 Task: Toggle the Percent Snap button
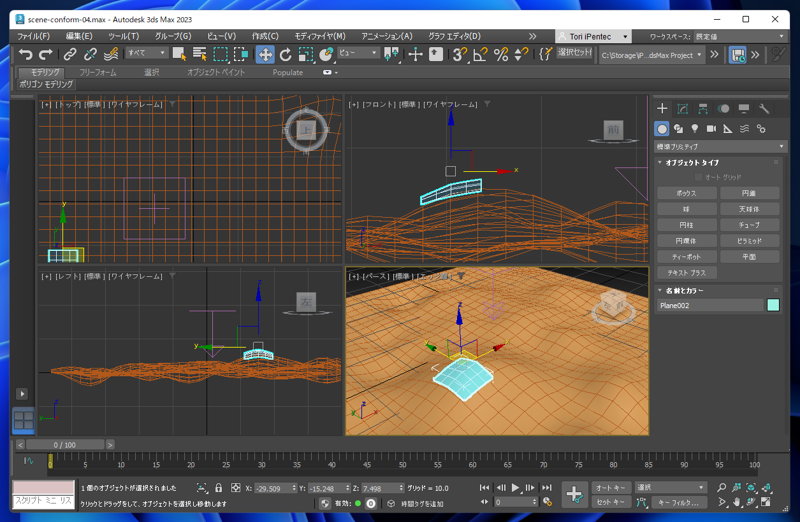pos(501,54)
